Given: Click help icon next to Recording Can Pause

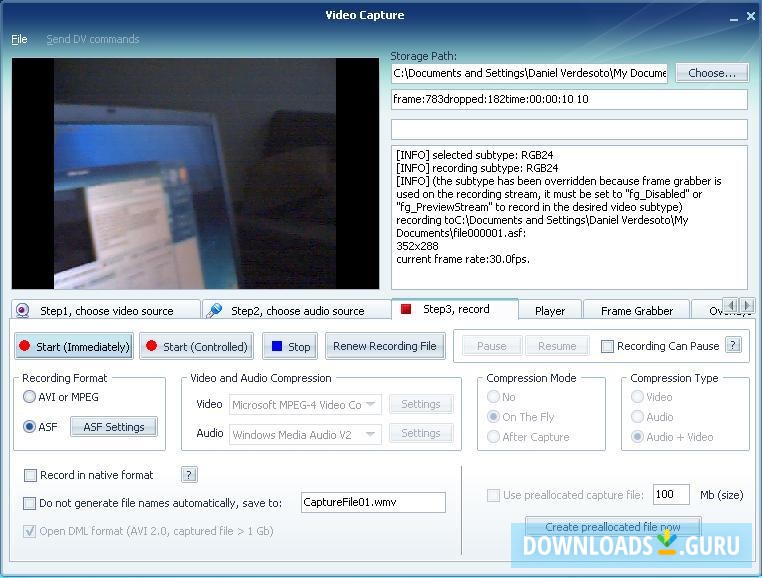Looking at the screenshot, I should [x=733, y=345].
